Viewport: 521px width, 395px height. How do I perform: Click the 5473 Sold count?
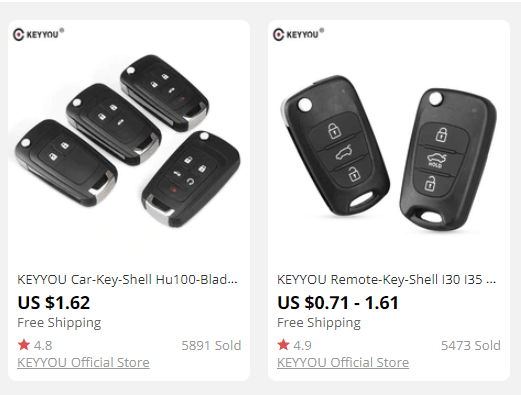(471, 345)
